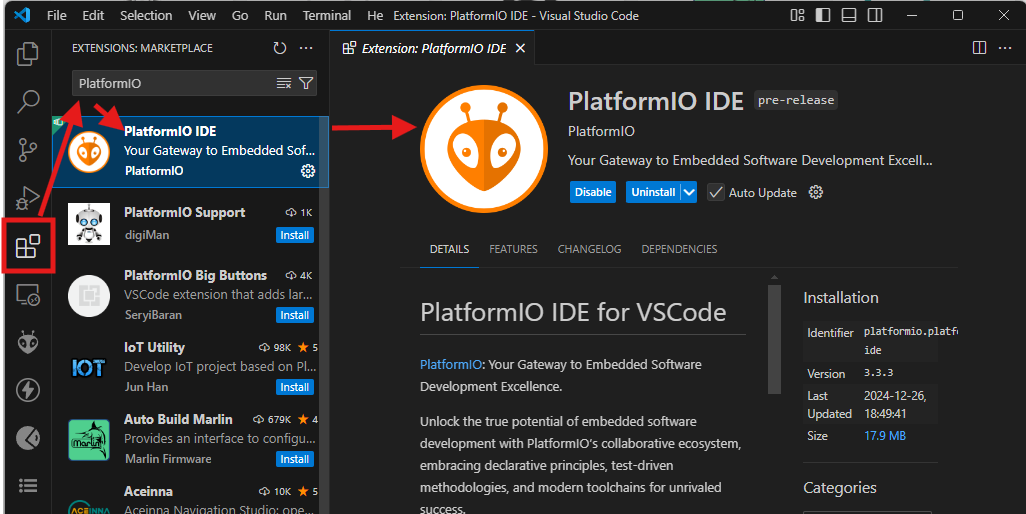Click the Uninstall button
The height and width of the screenshot is (514, 1026).
(653, 192)
